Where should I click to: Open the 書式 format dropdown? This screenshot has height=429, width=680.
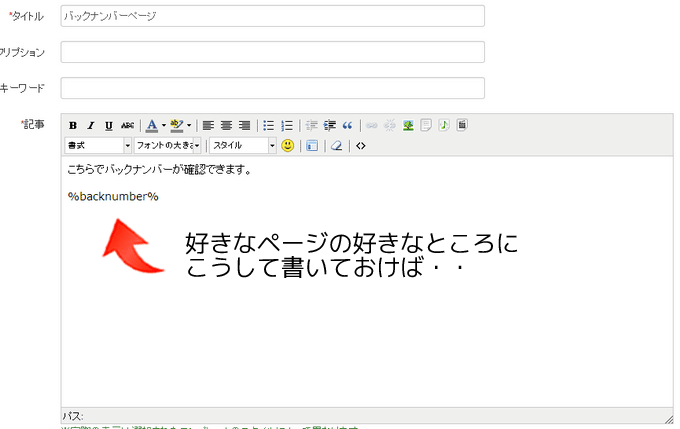coord(98,146)
